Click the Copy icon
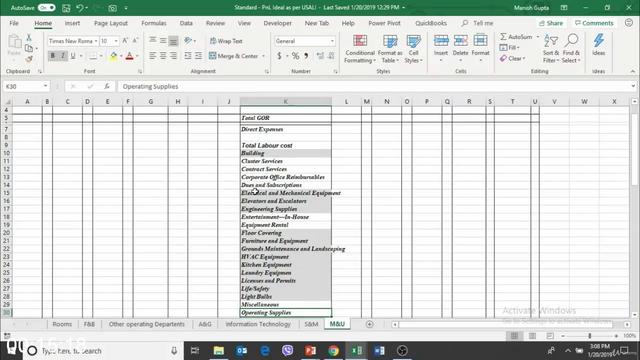 click(x=29, y=48)
